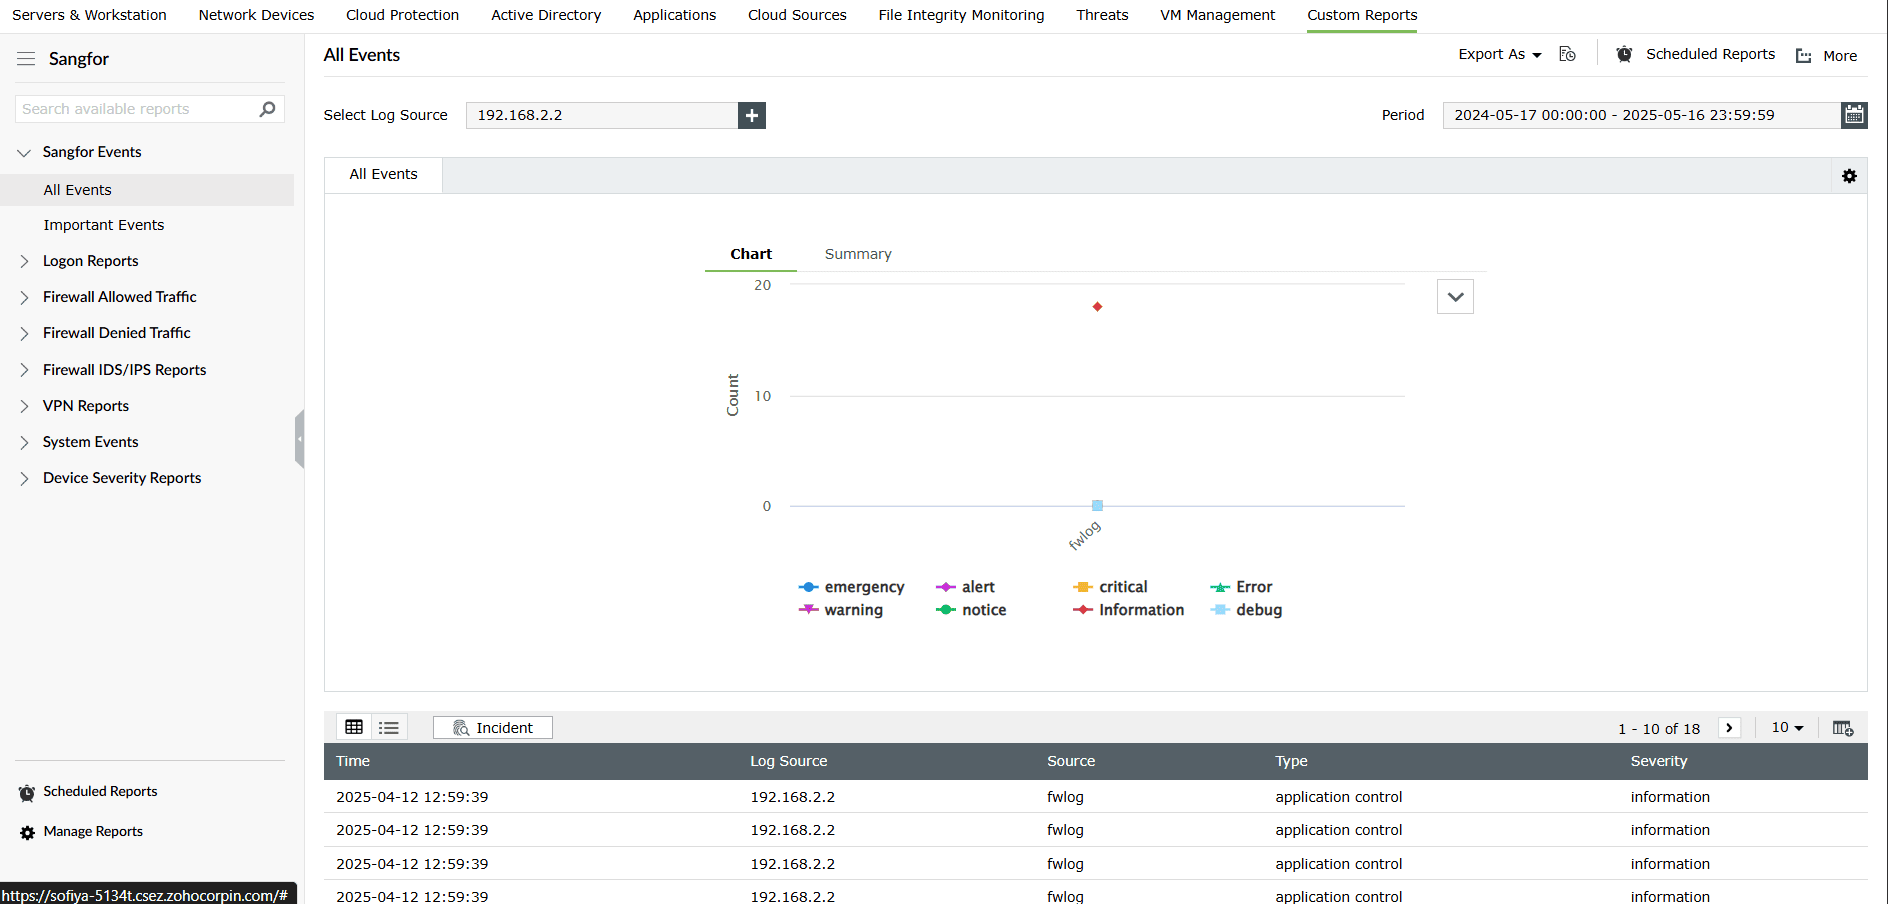1888x904 pixels.
Task: Collapse the left sidebar handle
Action: coord(299,439)
